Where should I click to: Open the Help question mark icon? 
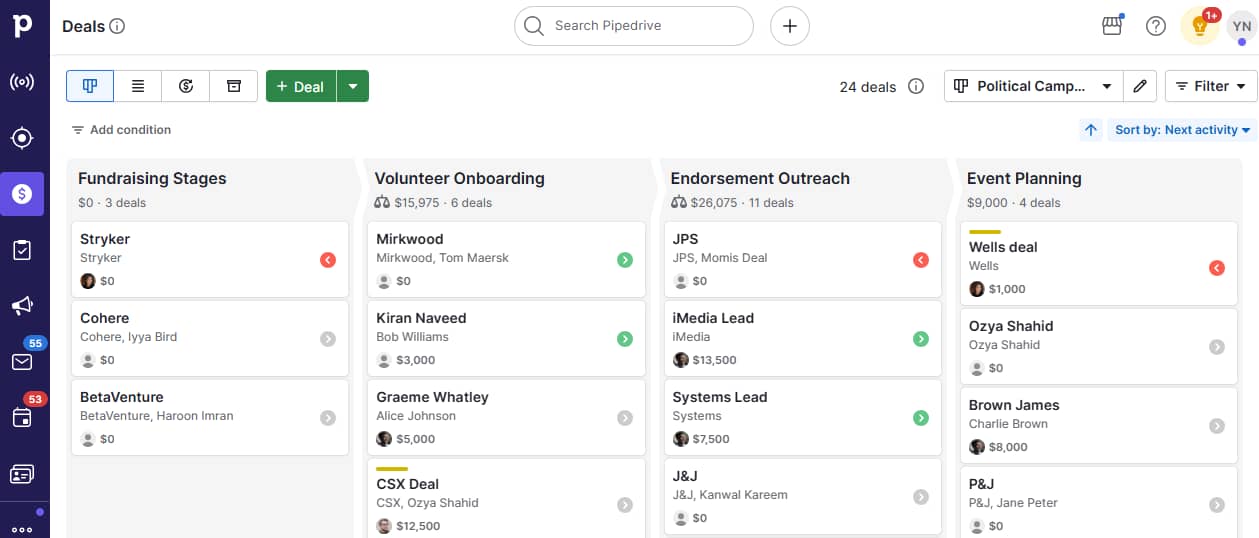coord(1156,26)
